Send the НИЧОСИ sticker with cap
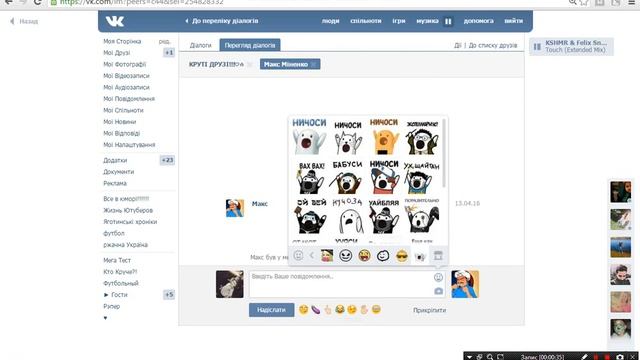This screenshot has height=360, width=640. (x=384, y=177)
